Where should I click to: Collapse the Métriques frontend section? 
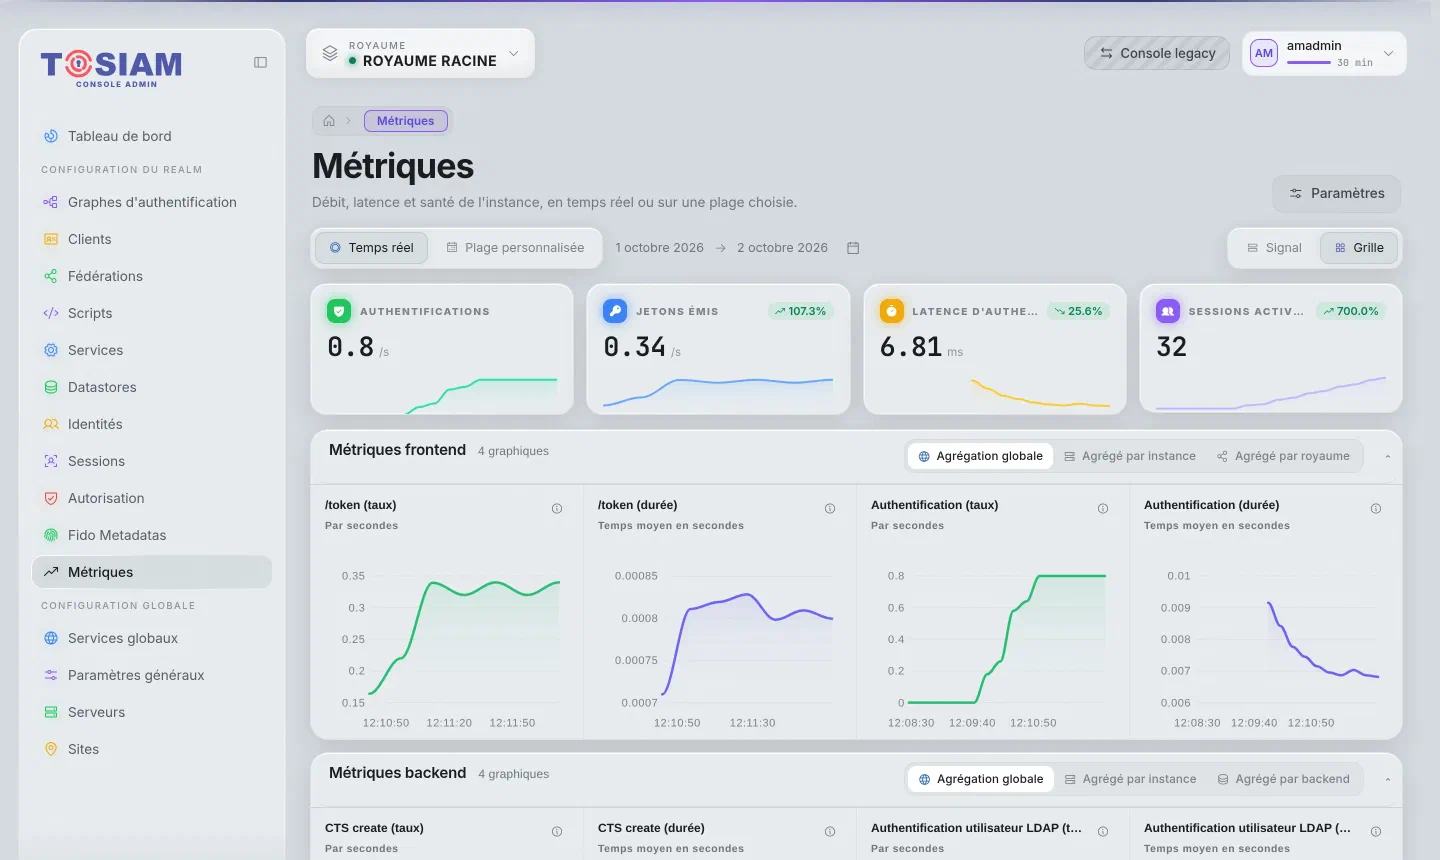pos(1388,456)
